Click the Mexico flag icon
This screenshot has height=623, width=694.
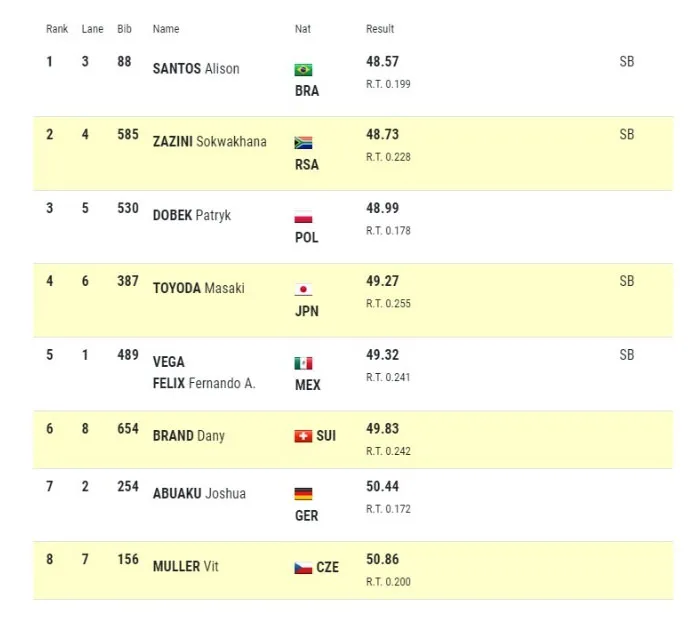coord(303,363)
